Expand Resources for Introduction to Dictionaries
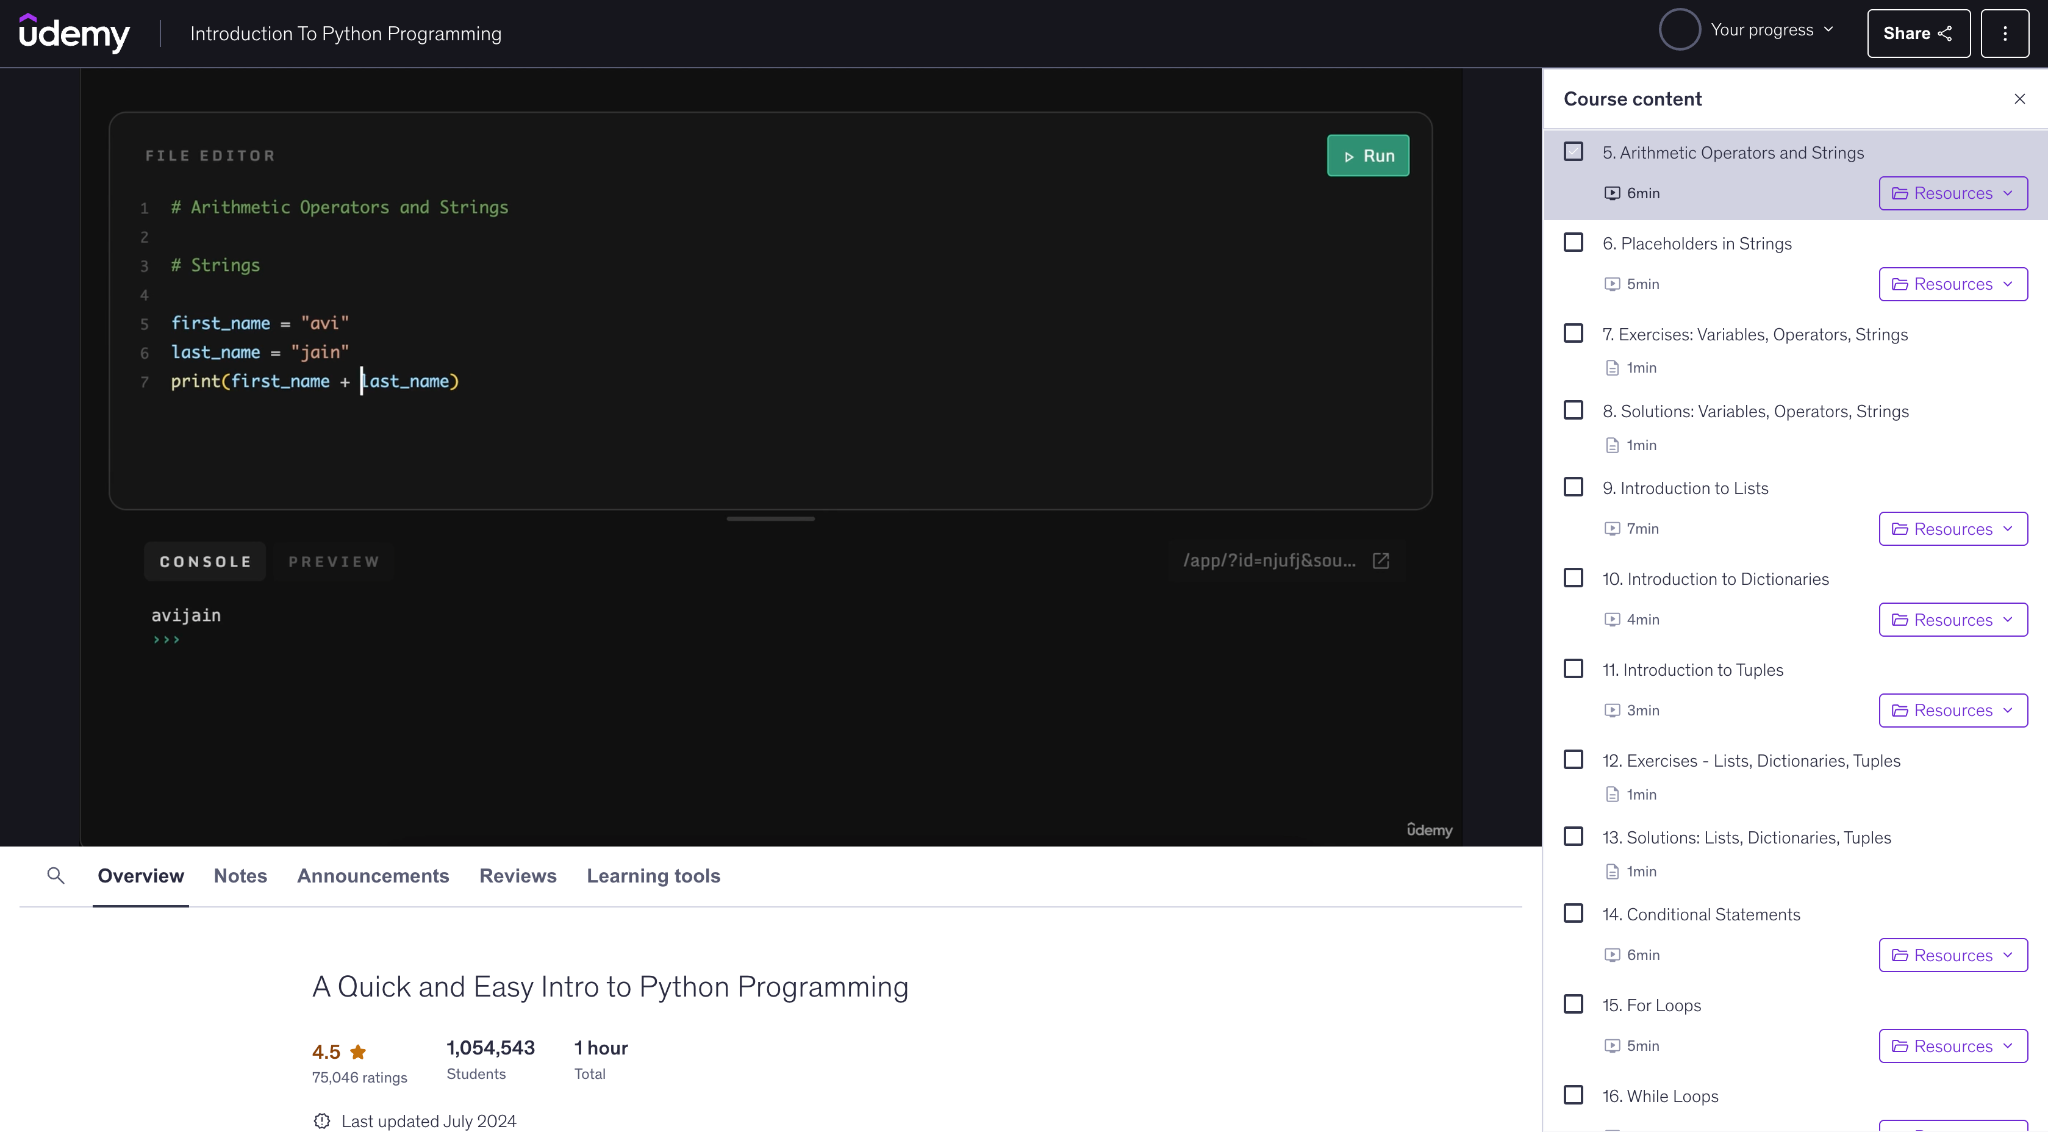The height and width of the screenshot is (1132, 2048). pyautogui.click(x=1952, y=619)
